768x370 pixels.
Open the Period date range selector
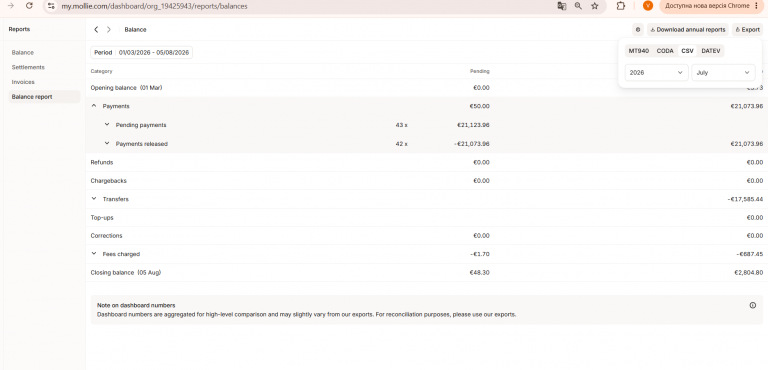[142, 52]
